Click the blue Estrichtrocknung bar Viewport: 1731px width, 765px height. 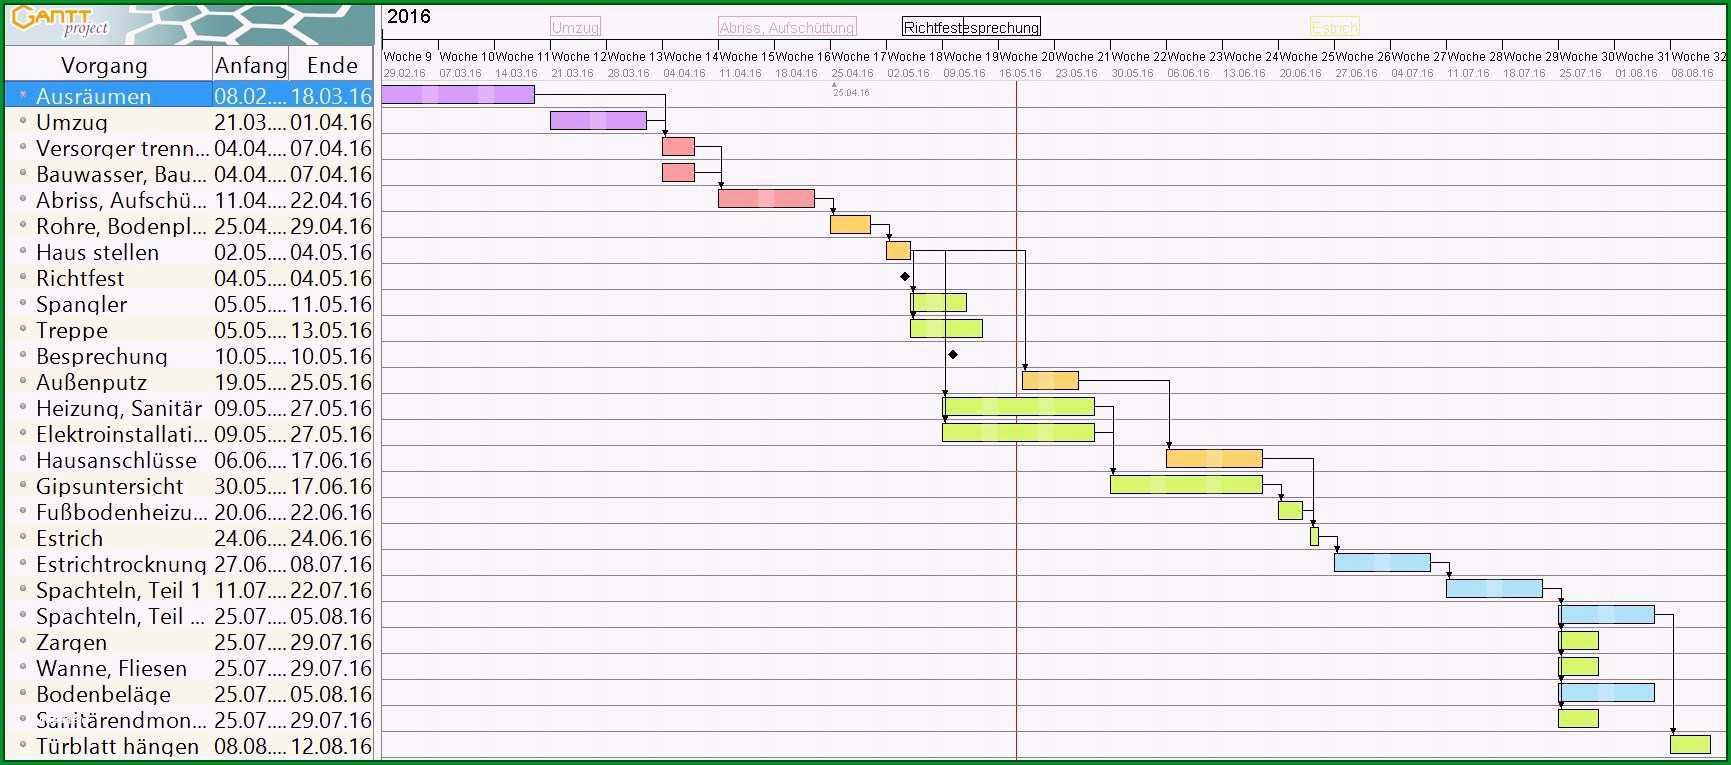click(1382, 563)
